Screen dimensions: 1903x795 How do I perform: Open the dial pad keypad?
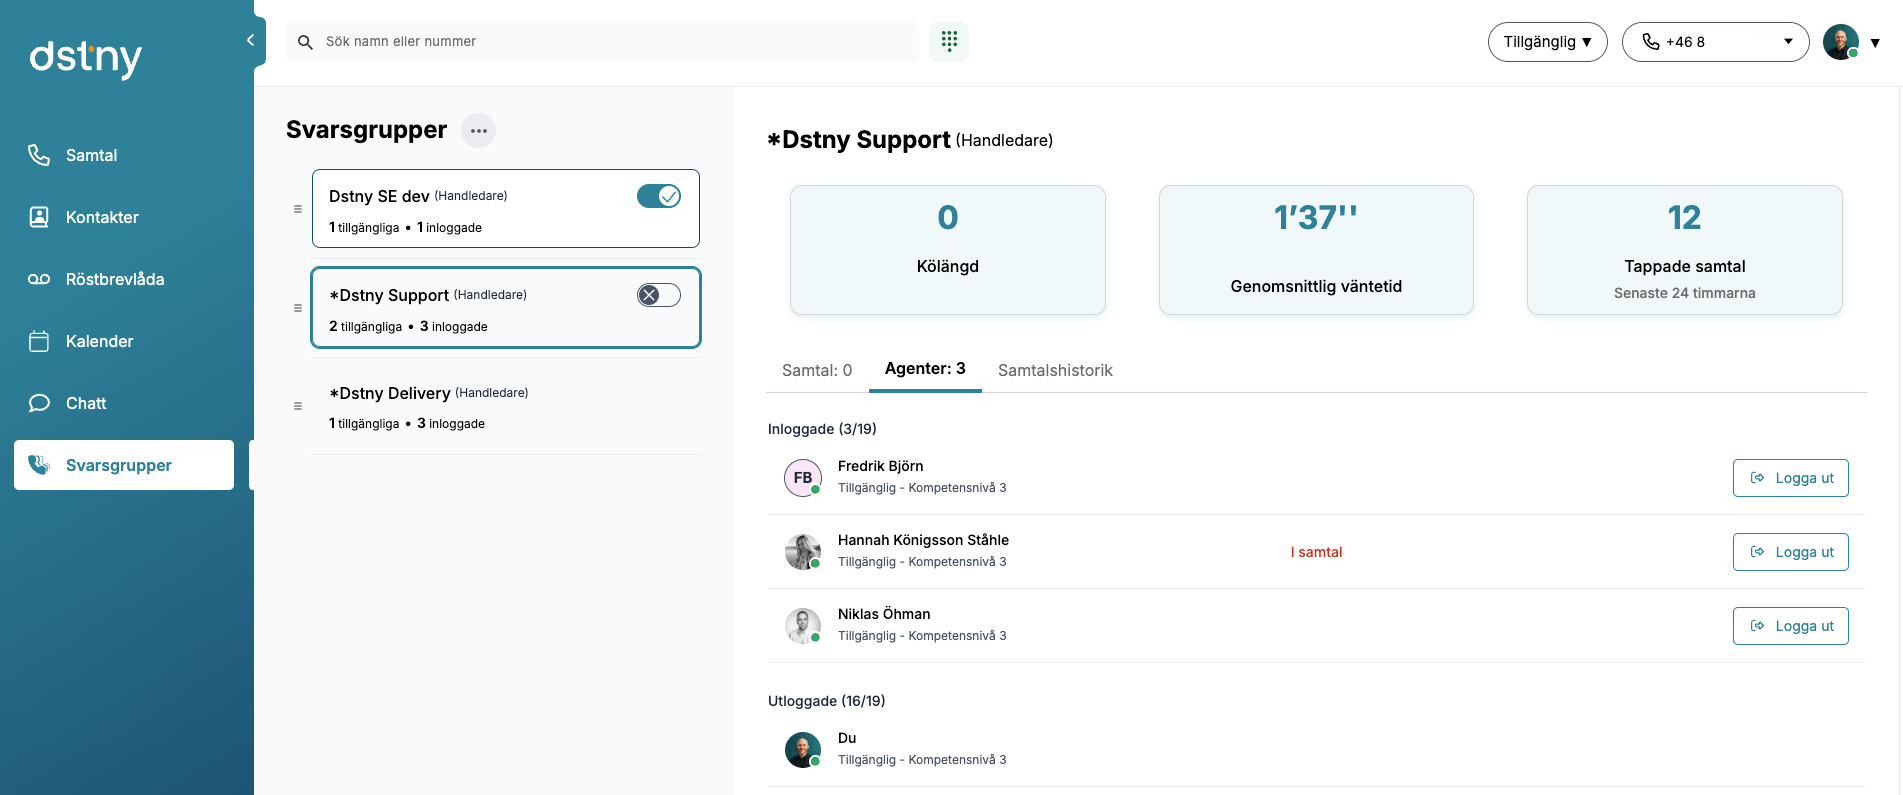tap(948, 41)
